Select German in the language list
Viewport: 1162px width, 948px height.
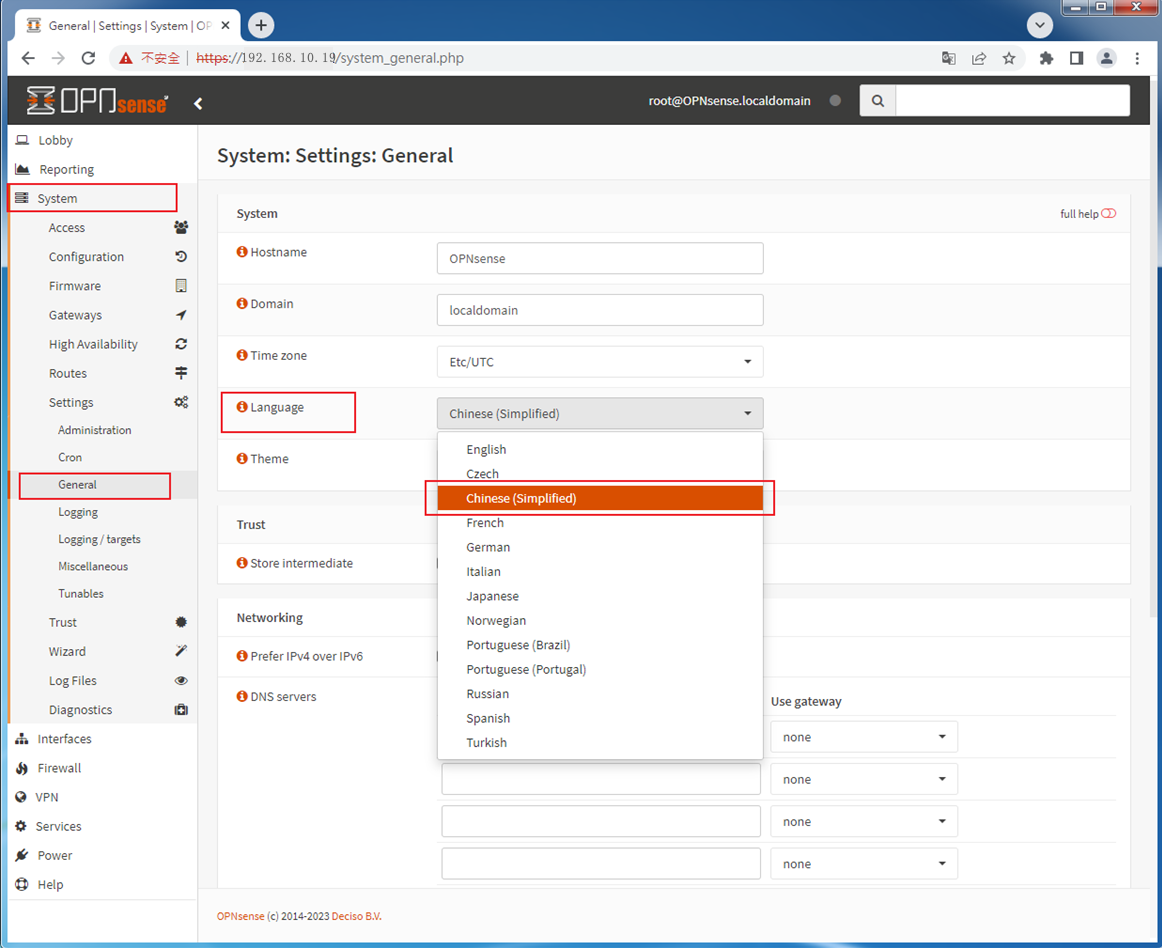(x=600, y=547)
